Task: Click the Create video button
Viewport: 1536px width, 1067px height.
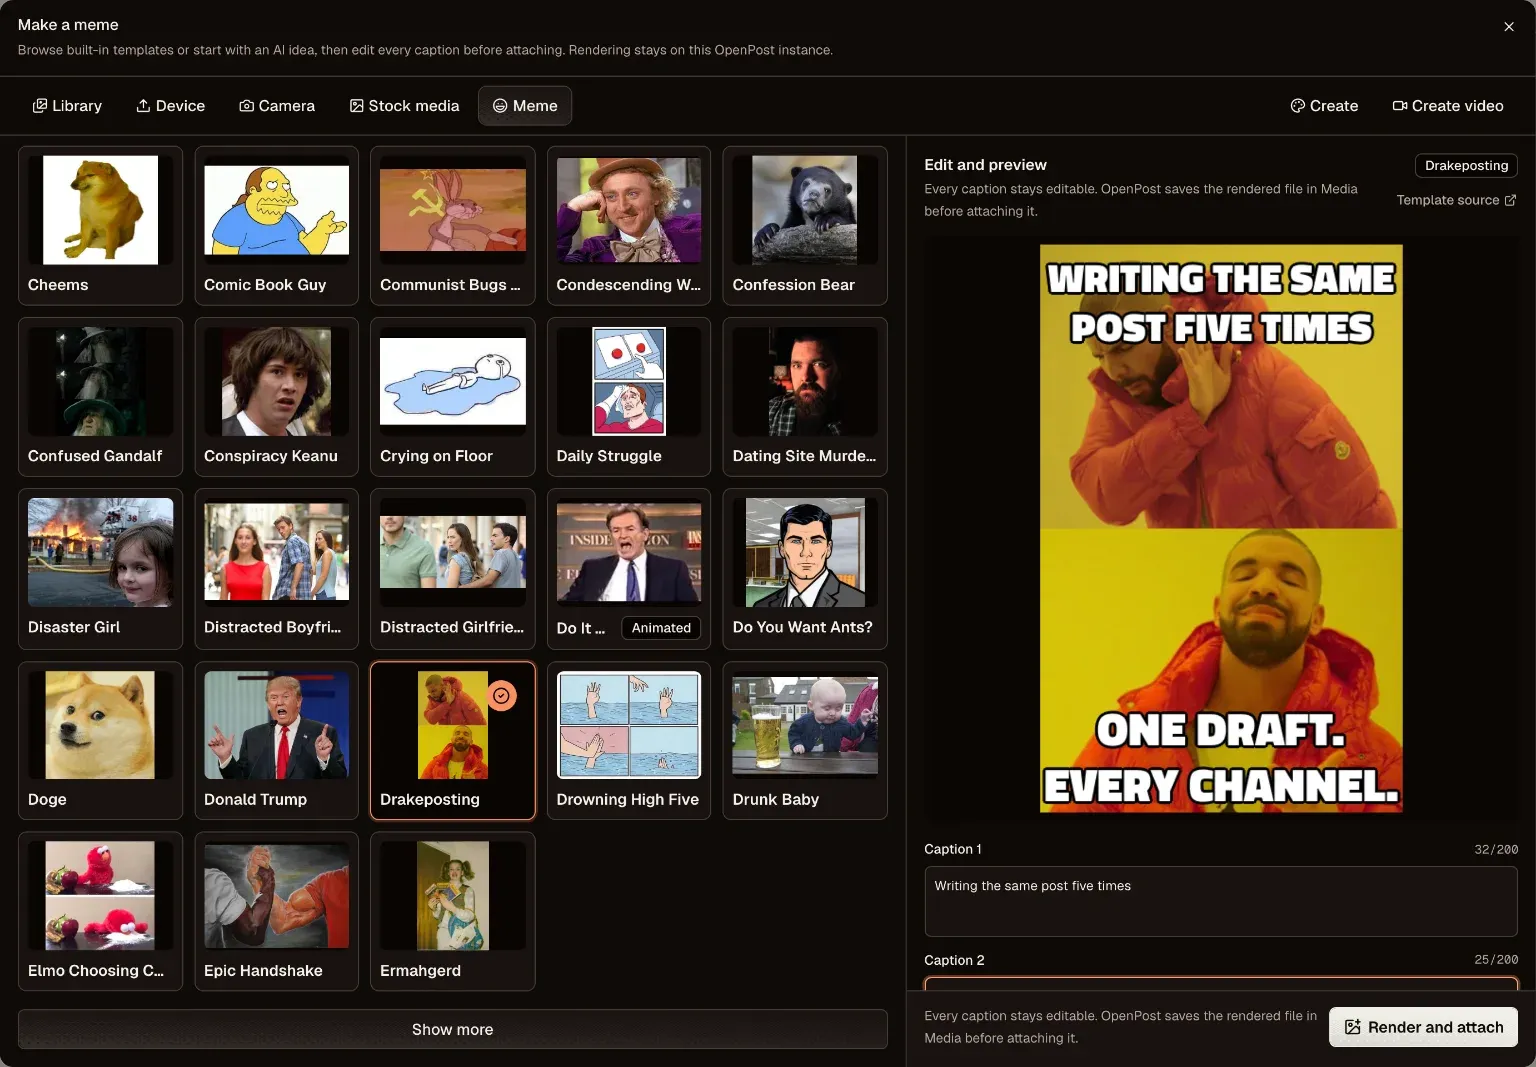Action: coord(1448,106)
